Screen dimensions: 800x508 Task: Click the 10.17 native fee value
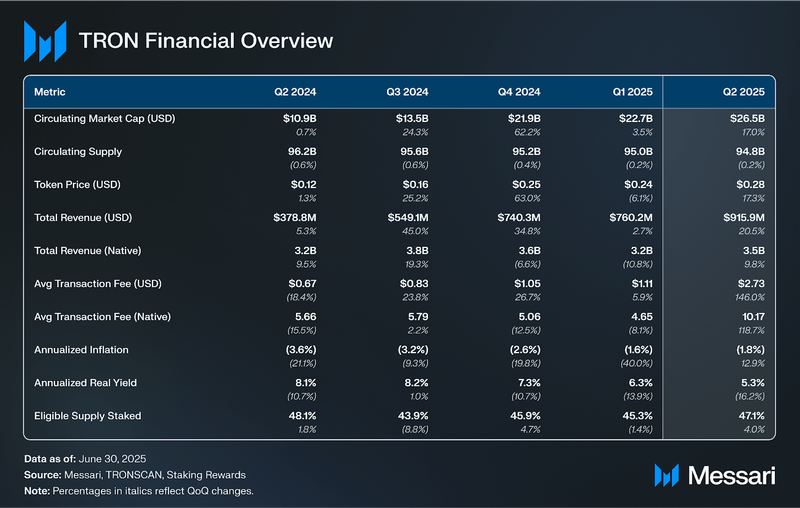(x=753, y=317)
